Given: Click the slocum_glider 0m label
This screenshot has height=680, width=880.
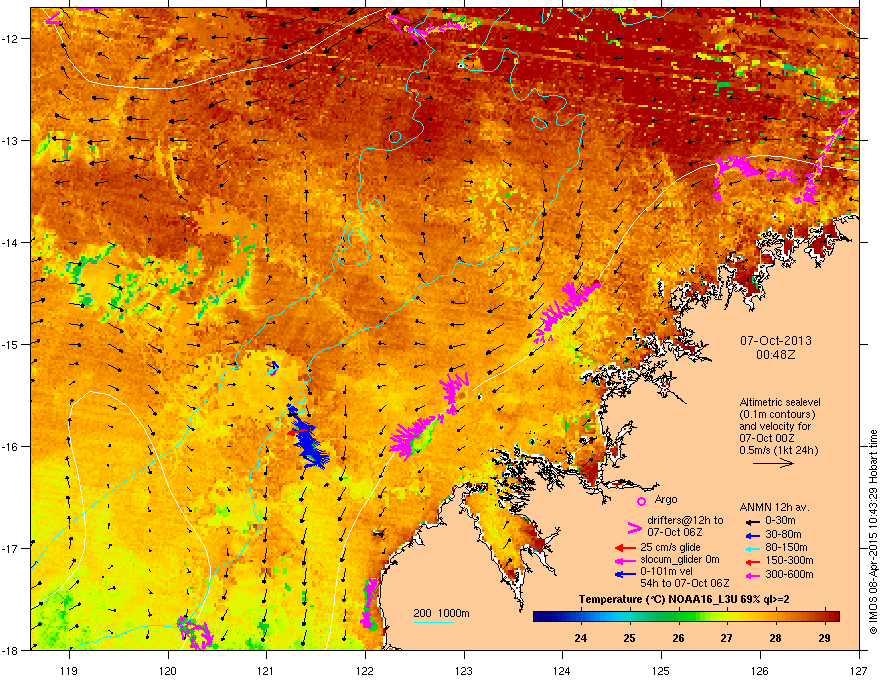Looking at the screenshot, I should coord(680,560).
